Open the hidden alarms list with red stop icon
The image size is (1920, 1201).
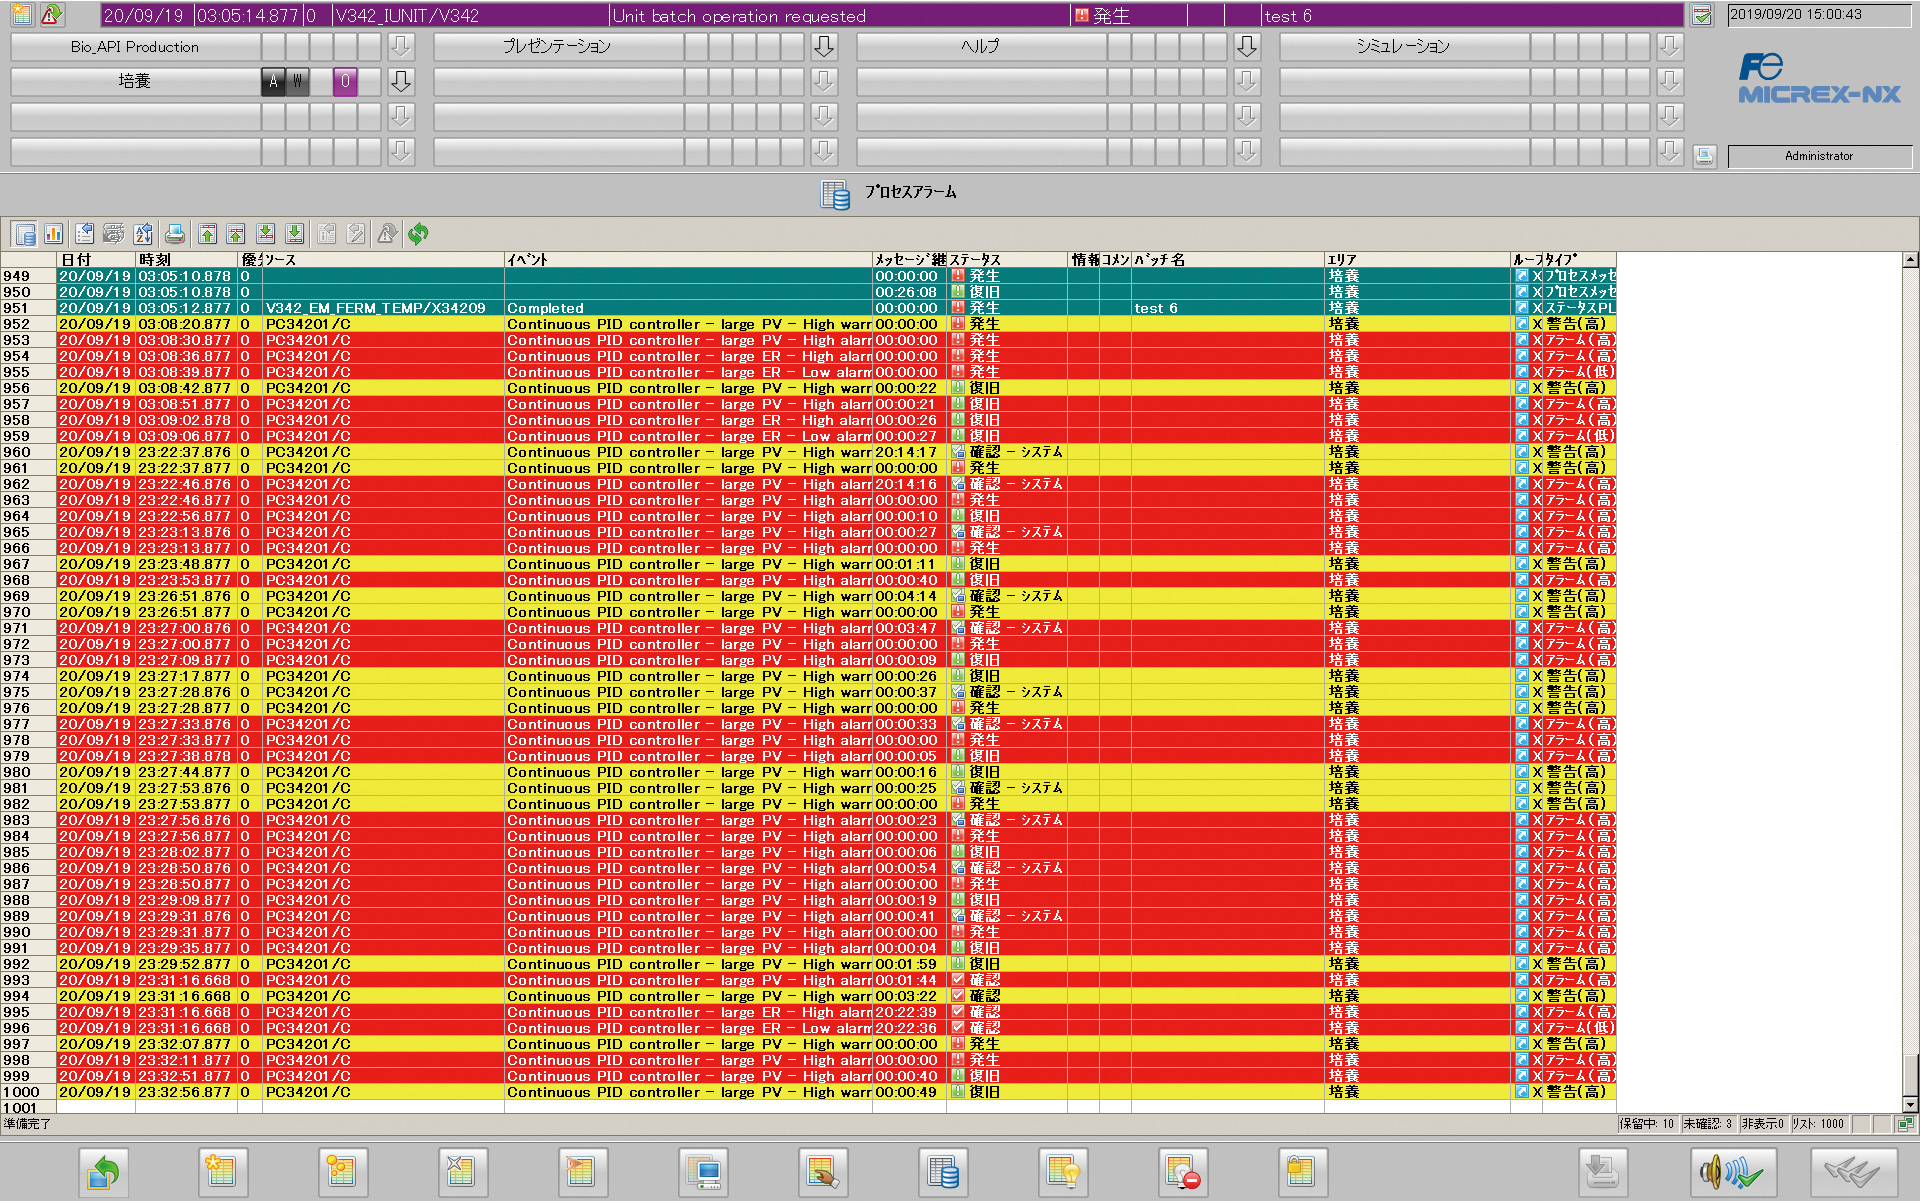pos(1183,1172)
